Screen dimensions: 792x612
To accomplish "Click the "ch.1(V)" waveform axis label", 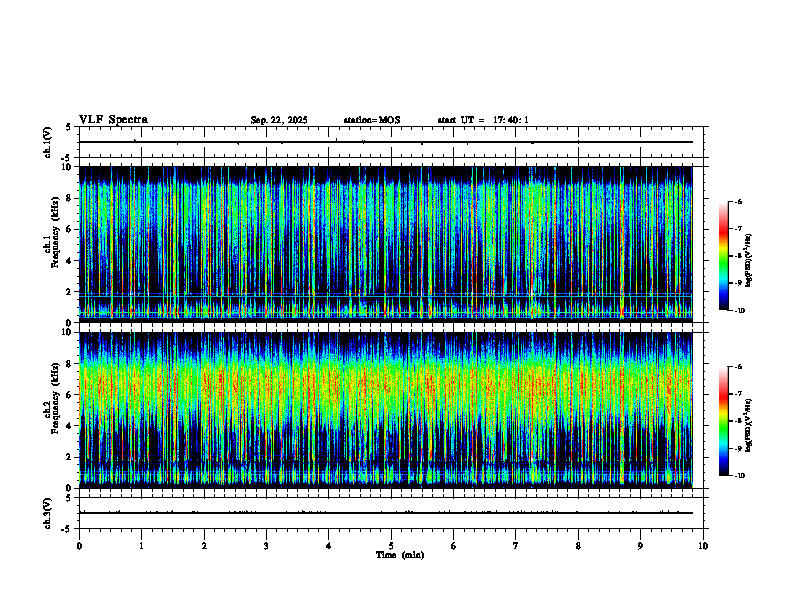I will [48, 142].
